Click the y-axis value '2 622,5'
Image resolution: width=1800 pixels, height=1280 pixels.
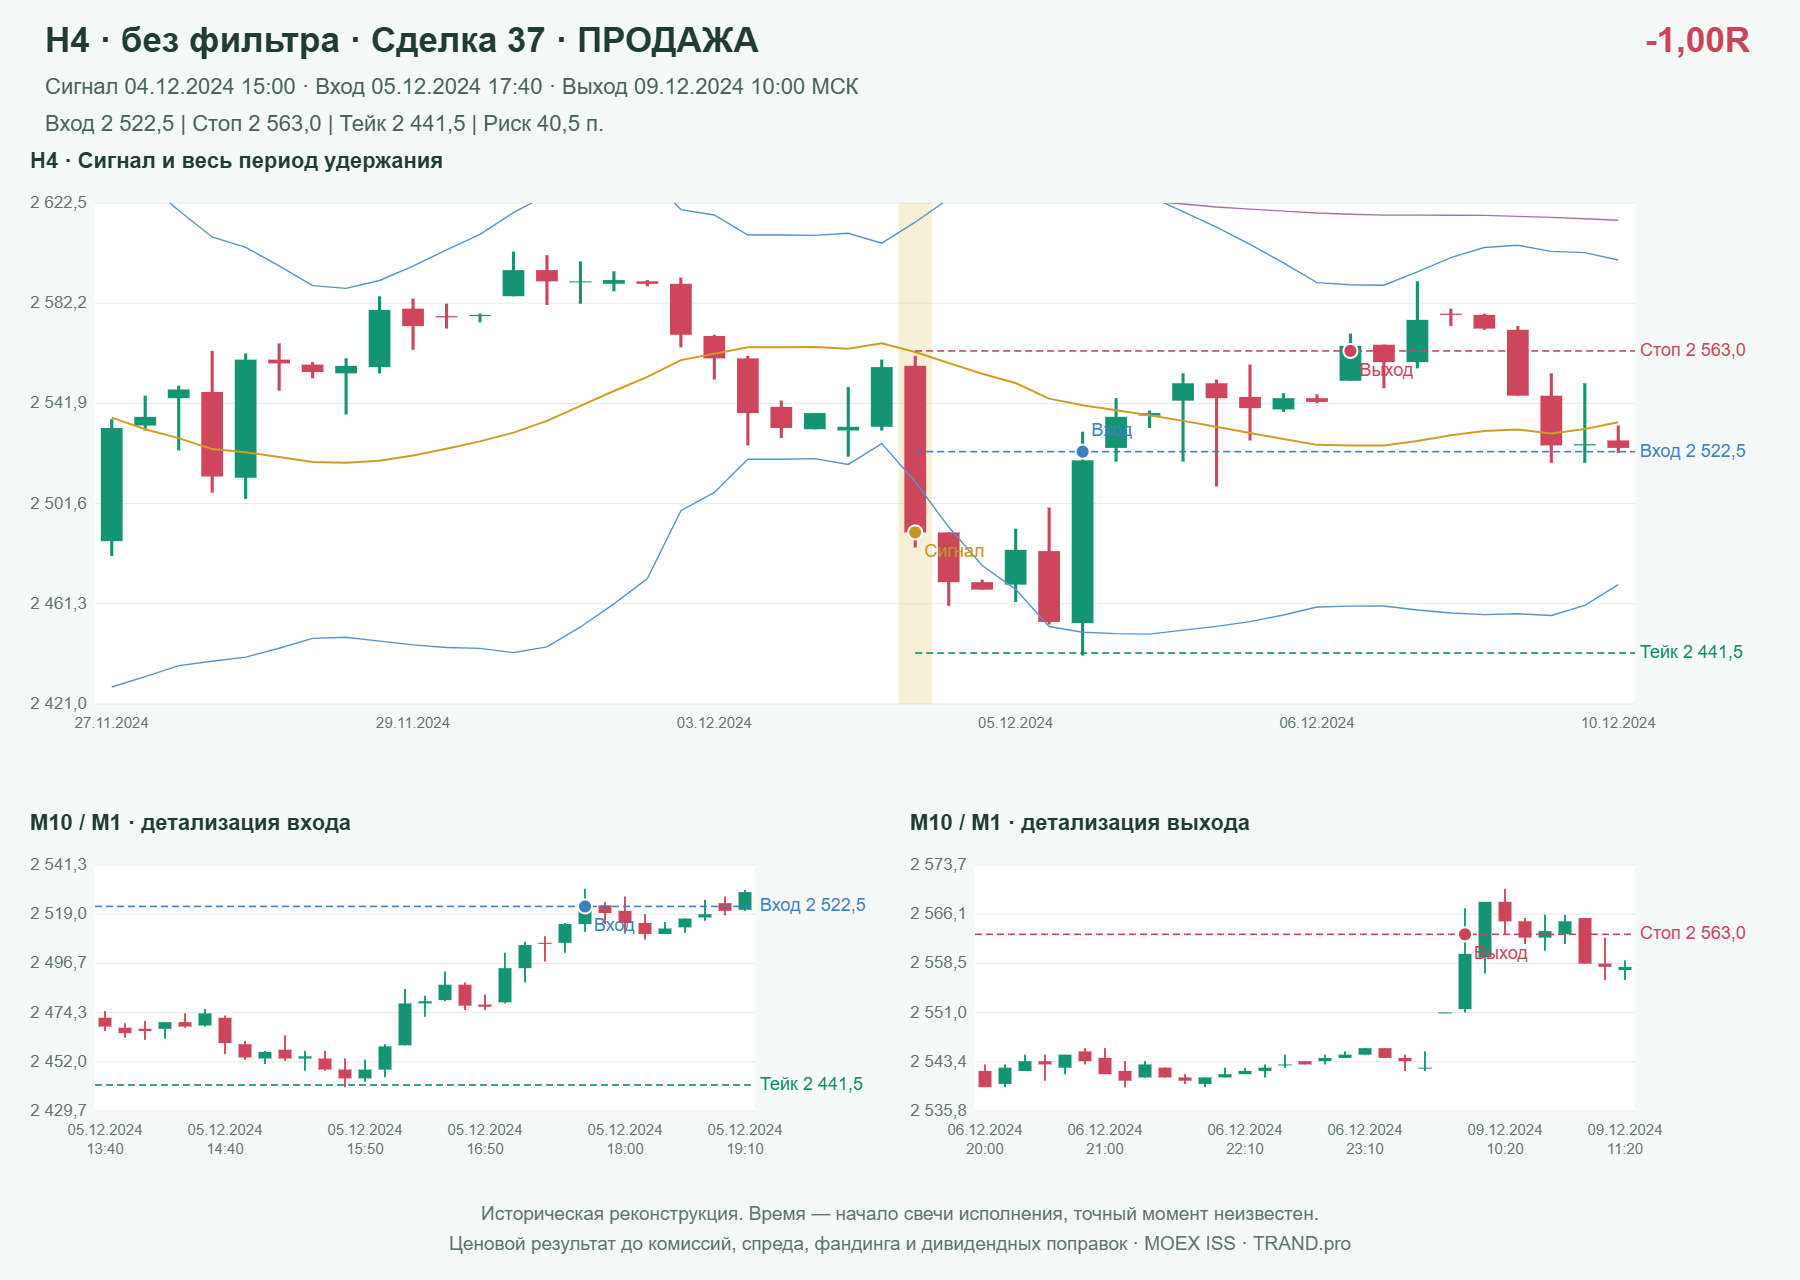coord(59,203)
